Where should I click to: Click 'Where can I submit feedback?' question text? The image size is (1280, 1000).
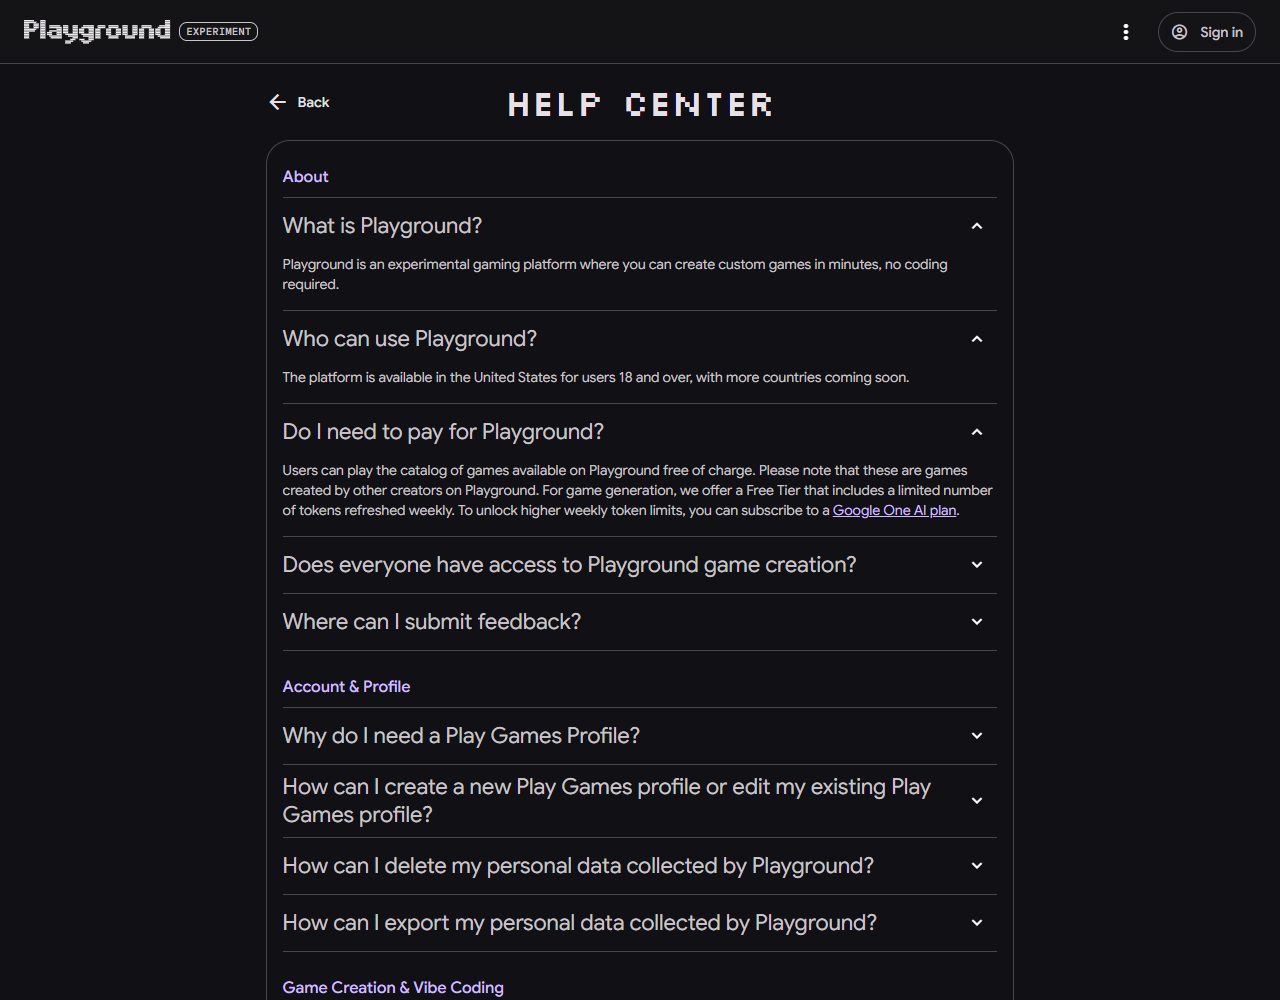(432, 622)
